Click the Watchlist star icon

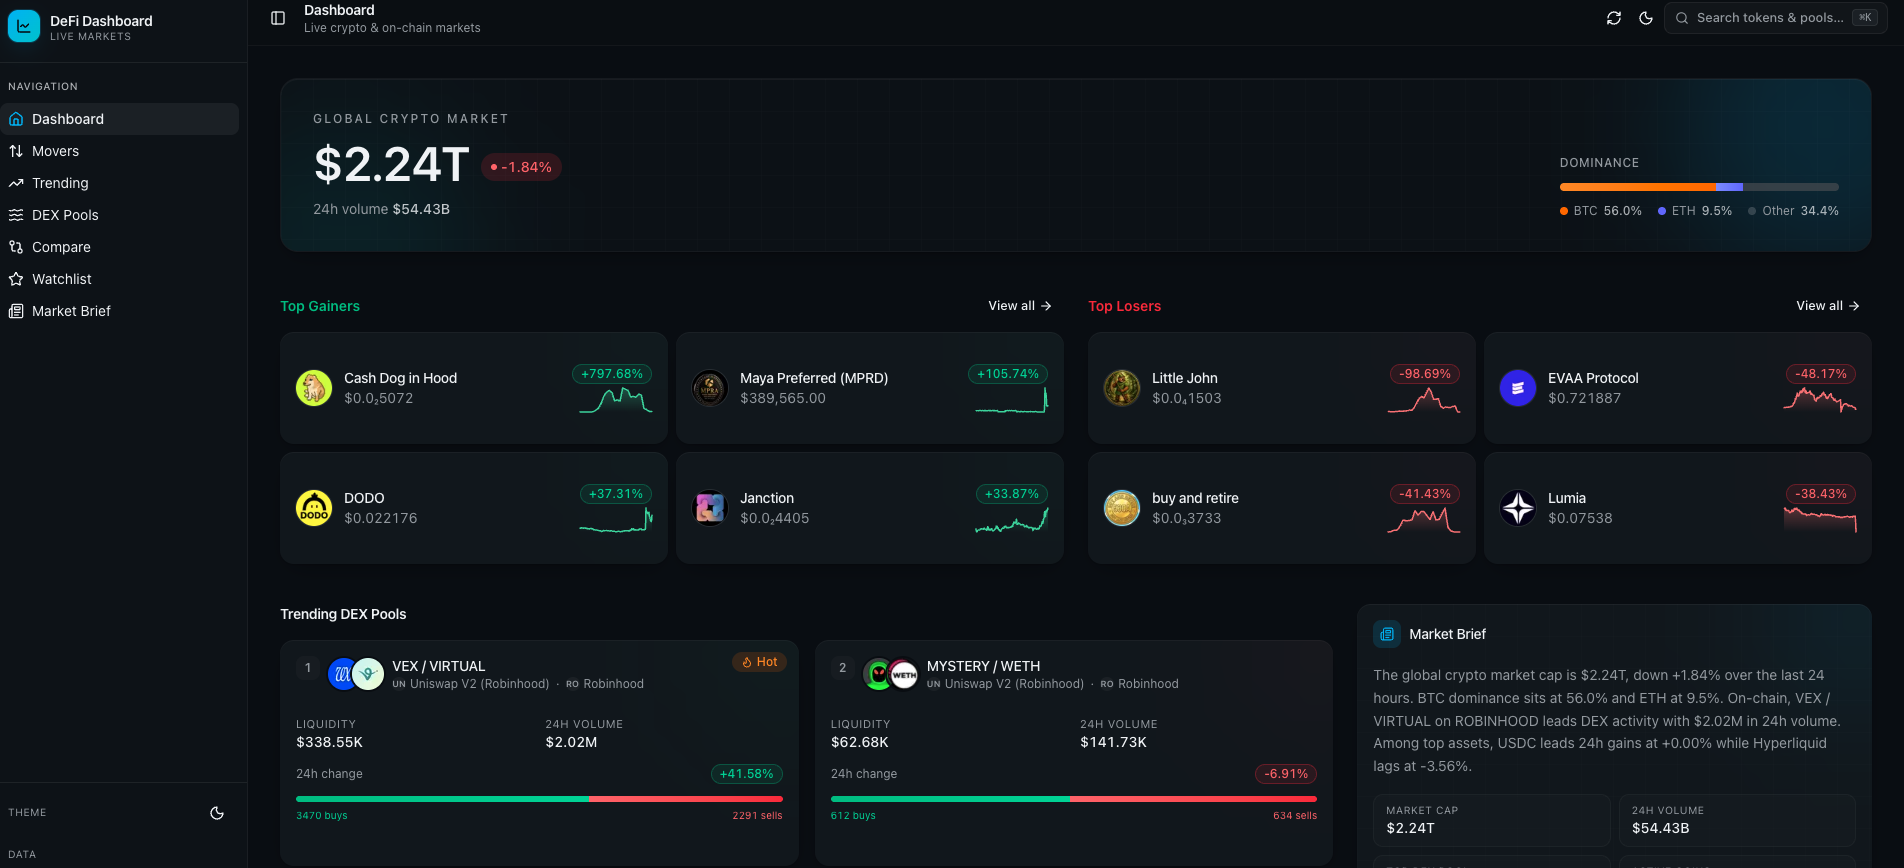pos(16,279)
